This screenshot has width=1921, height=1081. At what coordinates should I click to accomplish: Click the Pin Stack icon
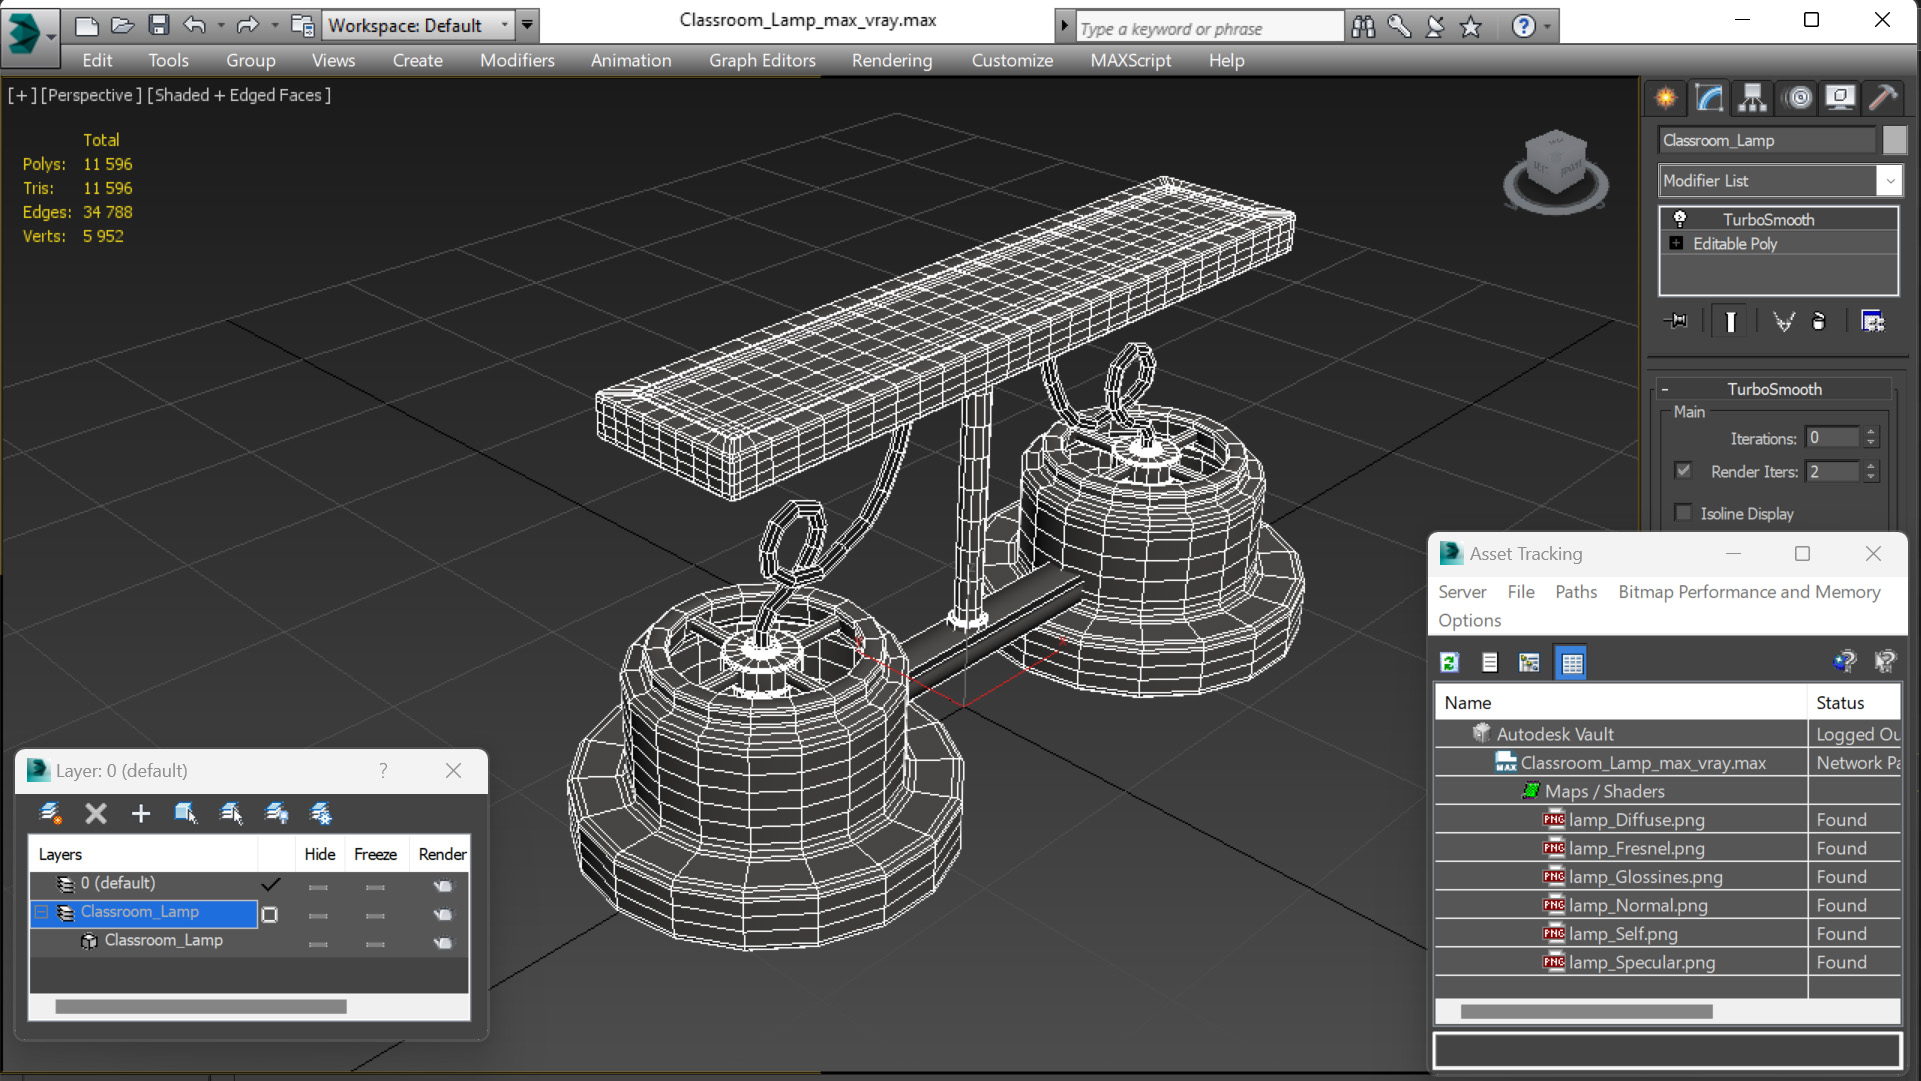coord(1676,321)
